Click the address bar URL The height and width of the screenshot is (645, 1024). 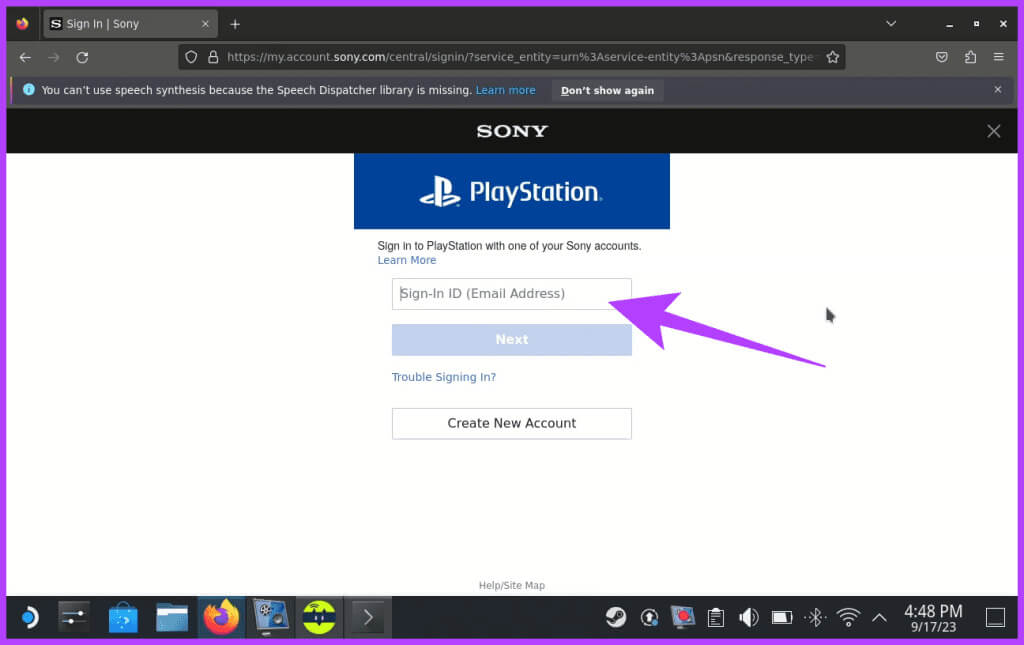[x=520, y=57]
